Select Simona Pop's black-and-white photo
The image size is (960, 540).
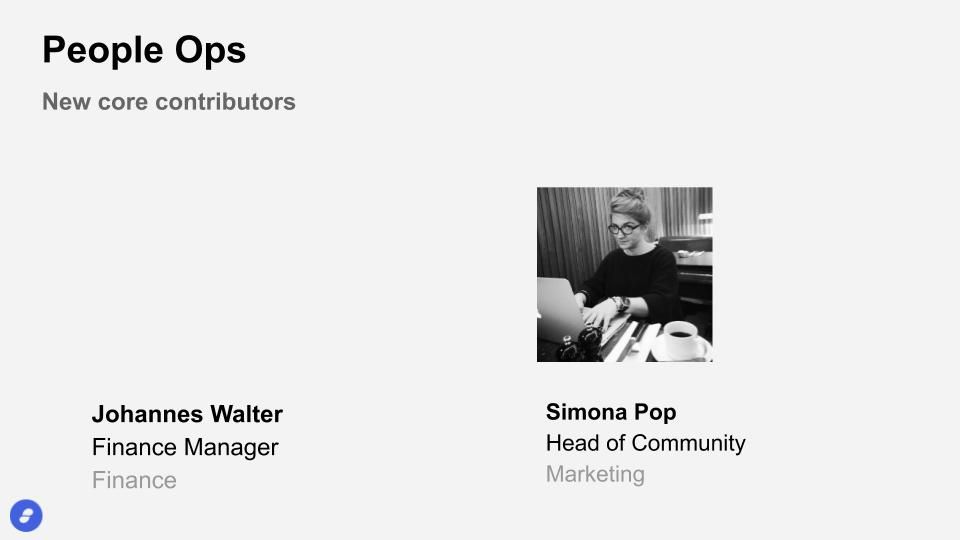pos(624,274)
